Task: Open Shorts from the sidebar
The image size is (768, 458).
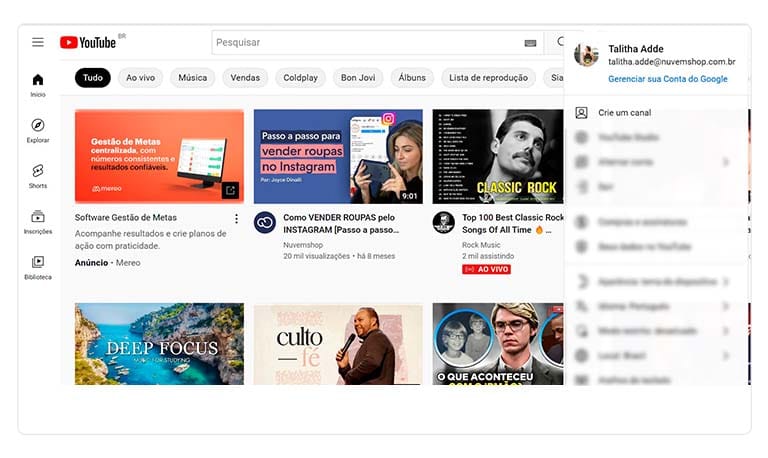Action: coord(38,177)
